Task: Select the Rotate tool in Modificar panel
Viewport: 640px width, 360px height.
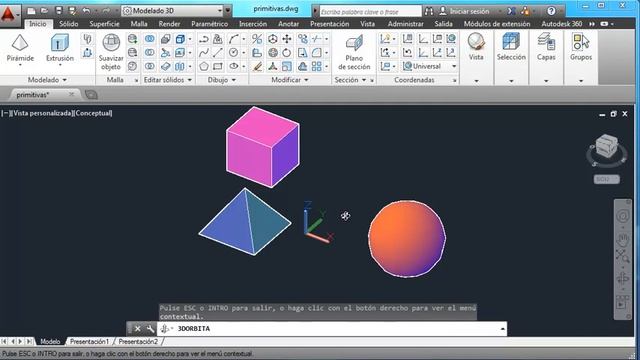Action: tap(287, 53)
